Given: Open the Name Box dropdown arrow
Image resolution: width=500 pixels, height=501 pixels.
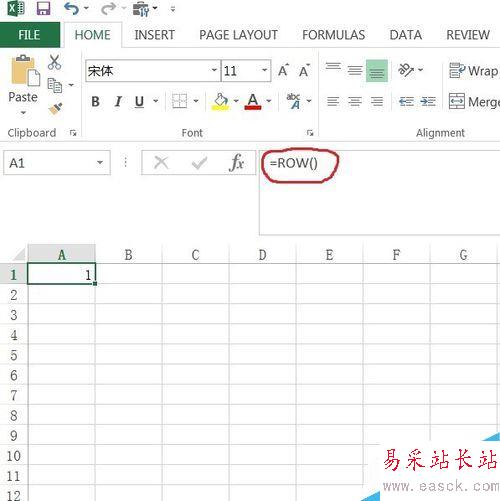Looking at the screenshot, I should pos(100,162).
